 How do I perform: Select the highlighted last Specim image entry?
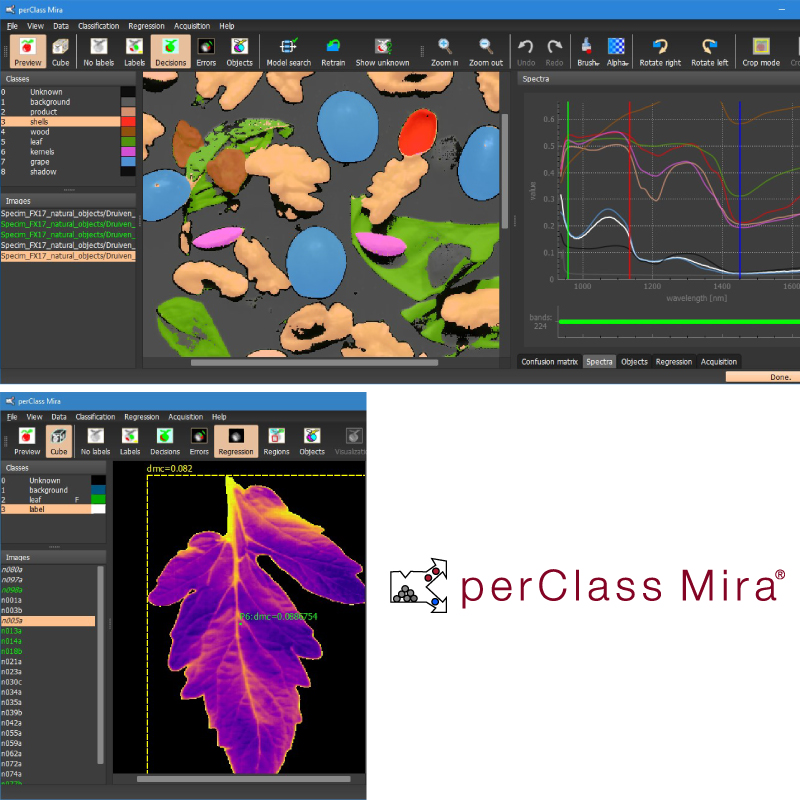[x=68, y=256]
